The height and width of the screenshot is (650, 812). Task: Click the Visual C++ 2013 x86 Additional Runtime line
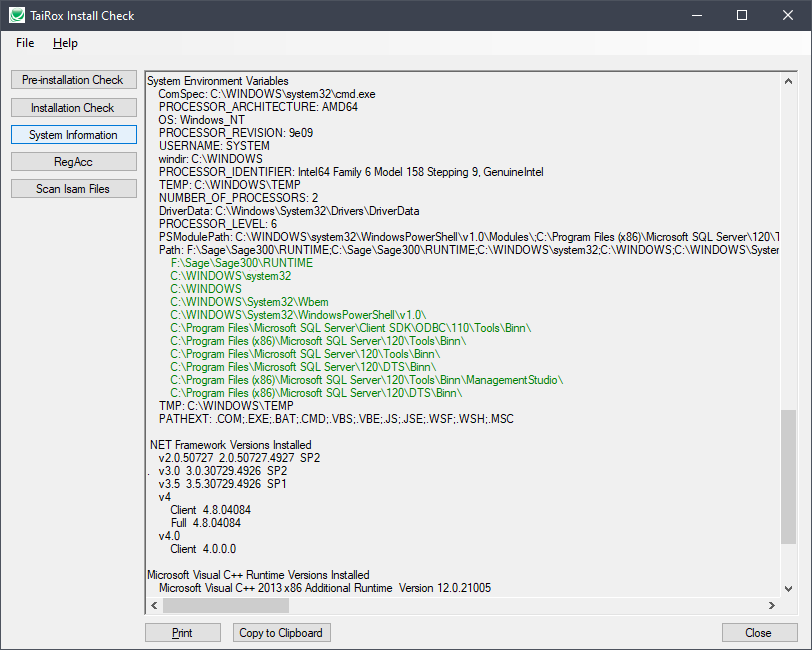click(325, 588)
